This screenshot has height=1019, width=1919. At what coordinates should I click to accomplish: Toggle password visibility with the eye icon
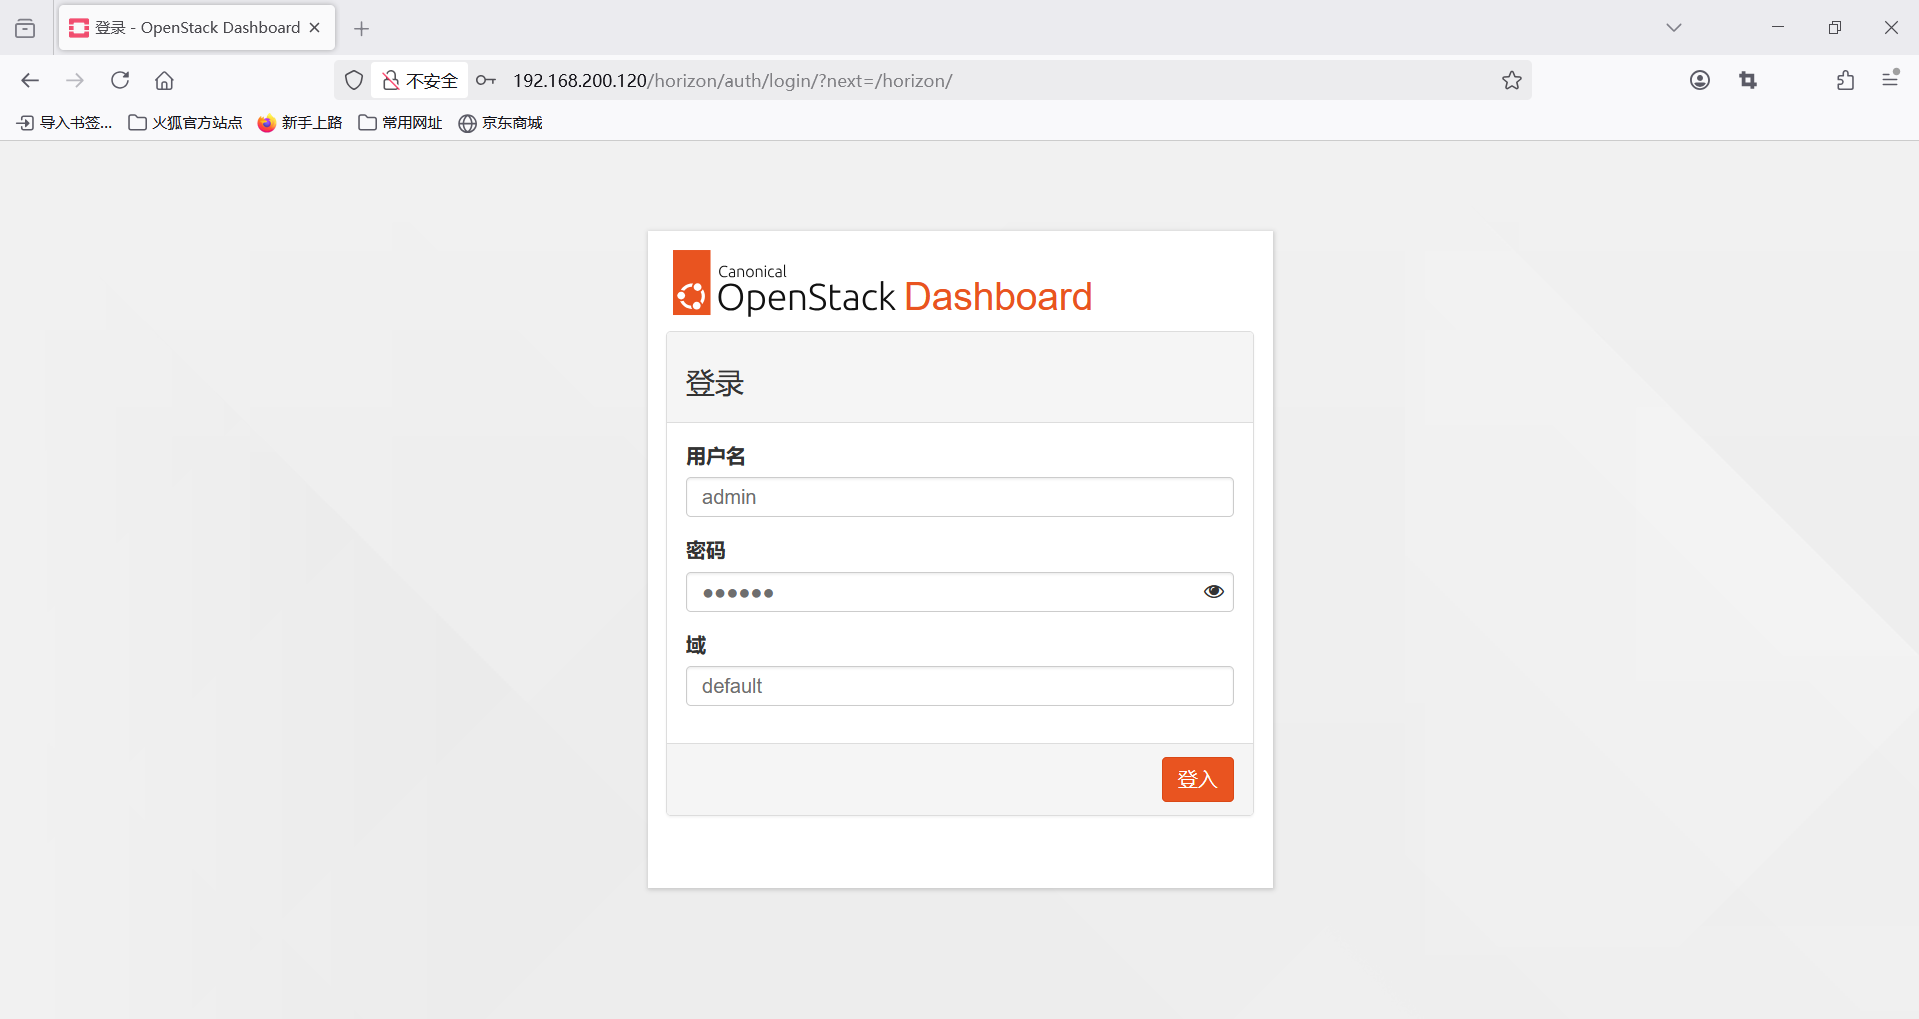(1214, 592)
